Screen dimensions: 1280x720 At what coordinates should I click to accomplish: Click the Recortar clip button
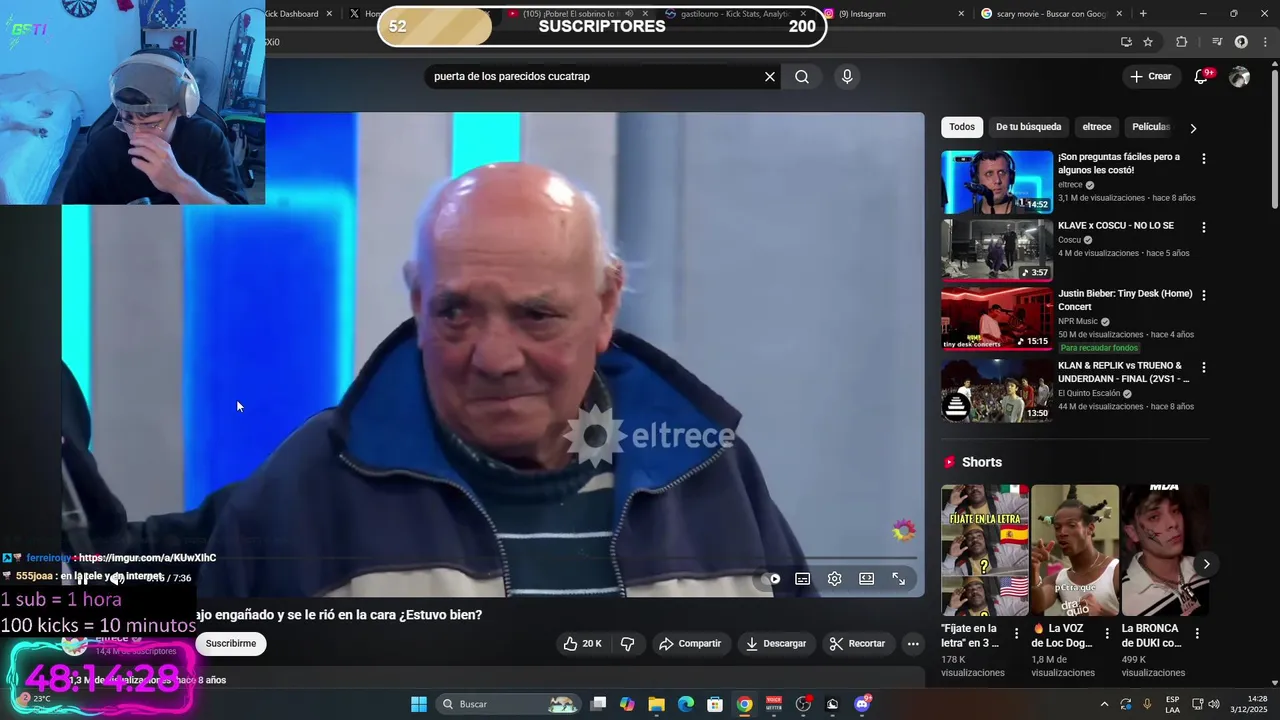click(x=857, y=644)
